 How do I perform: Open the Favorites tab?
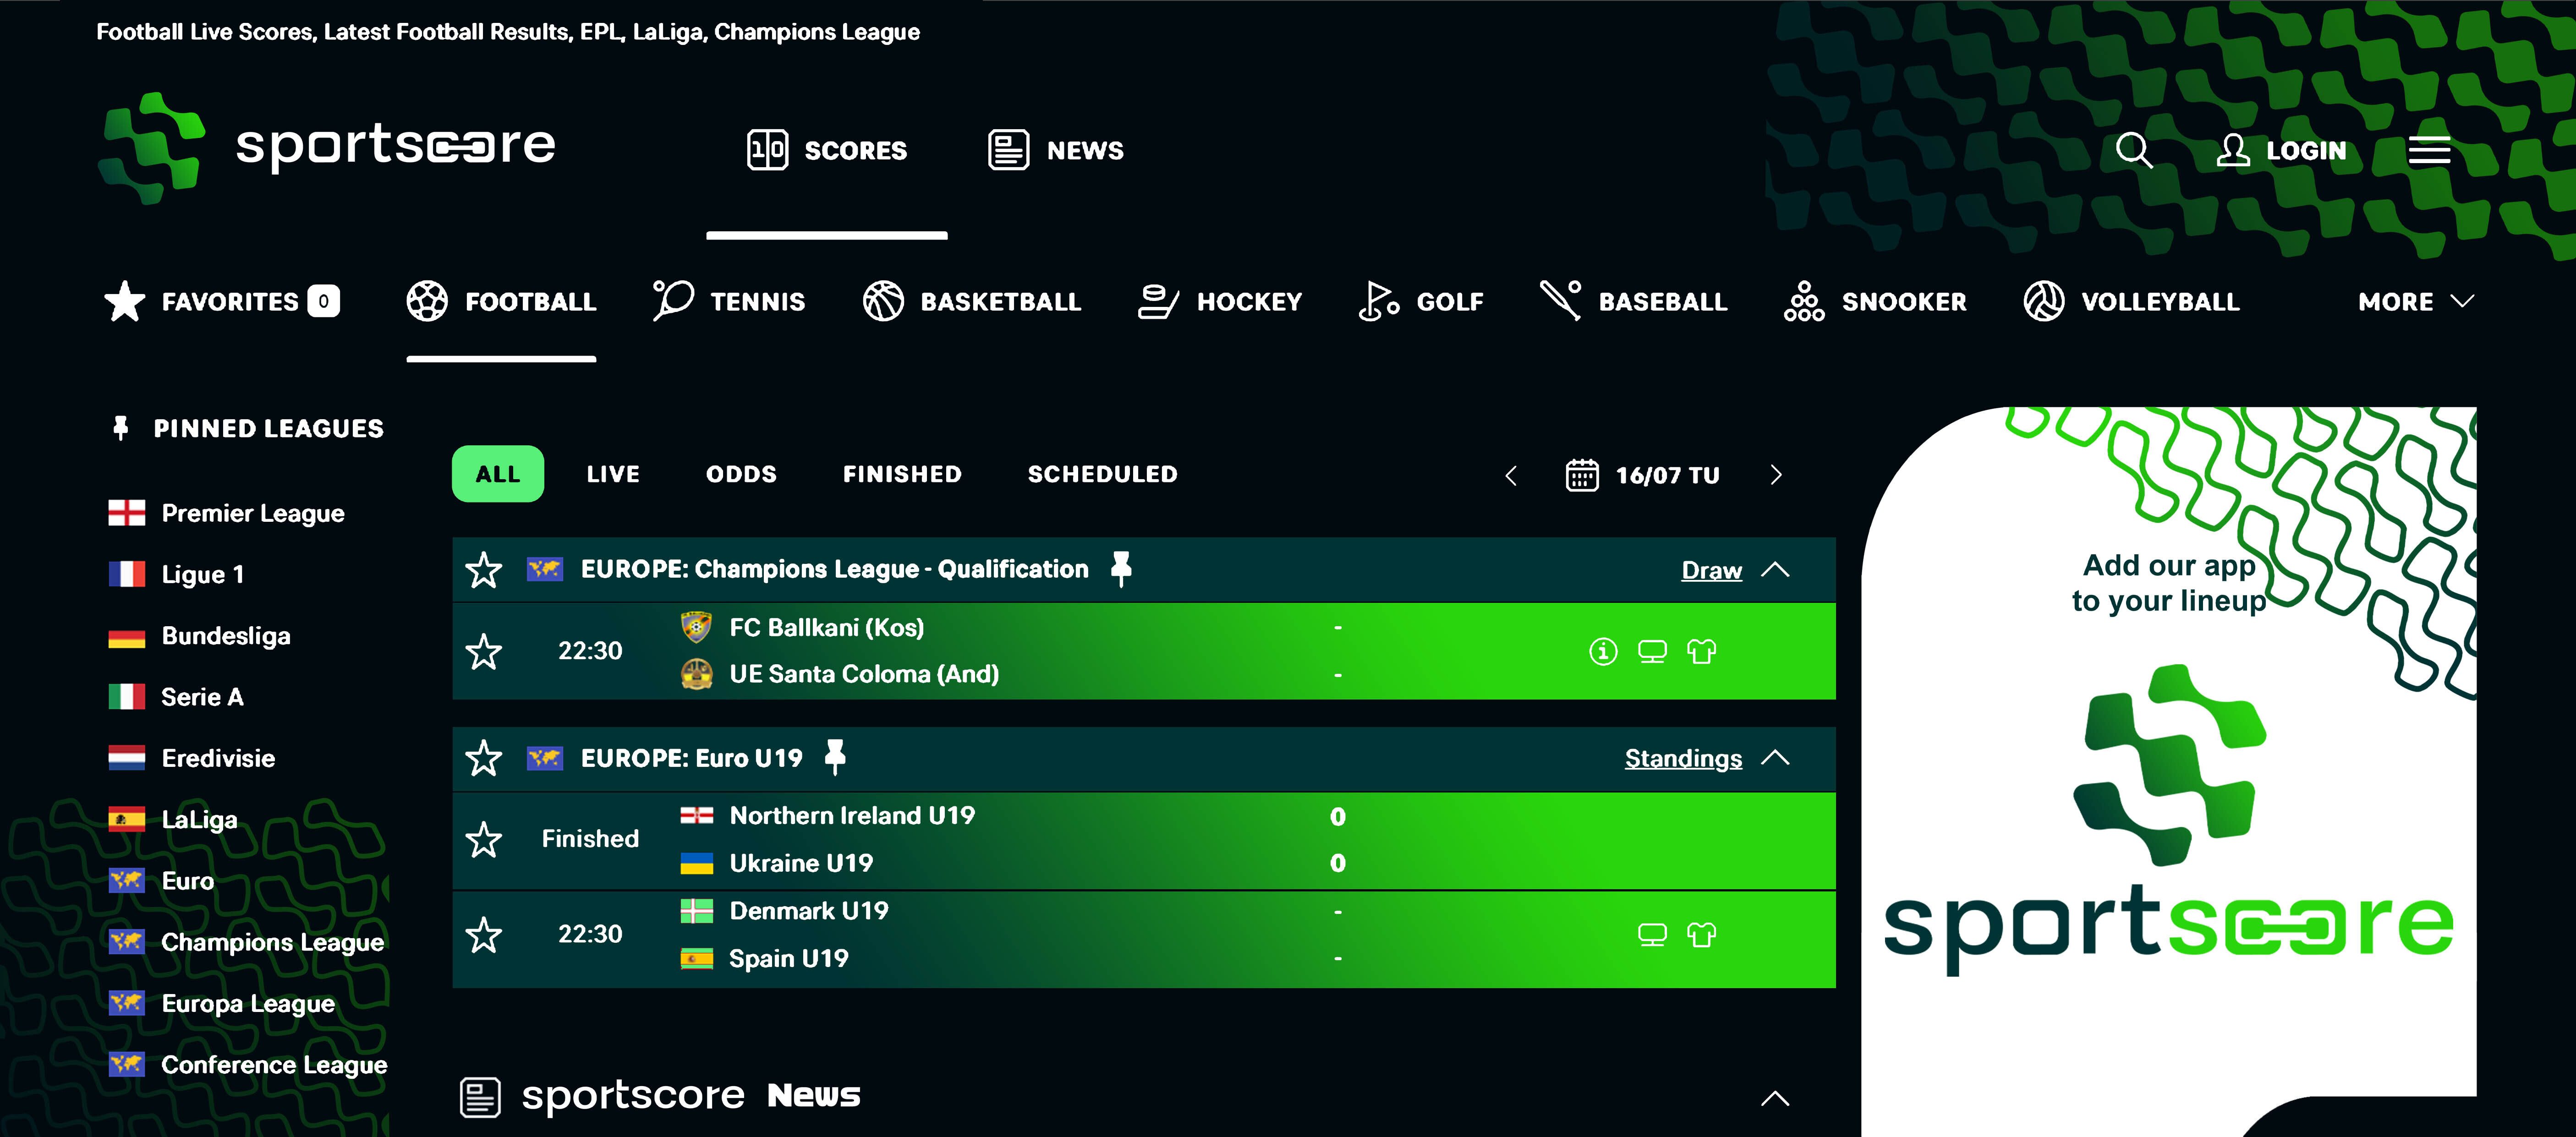pyautogui.click(x=222, y=301)
